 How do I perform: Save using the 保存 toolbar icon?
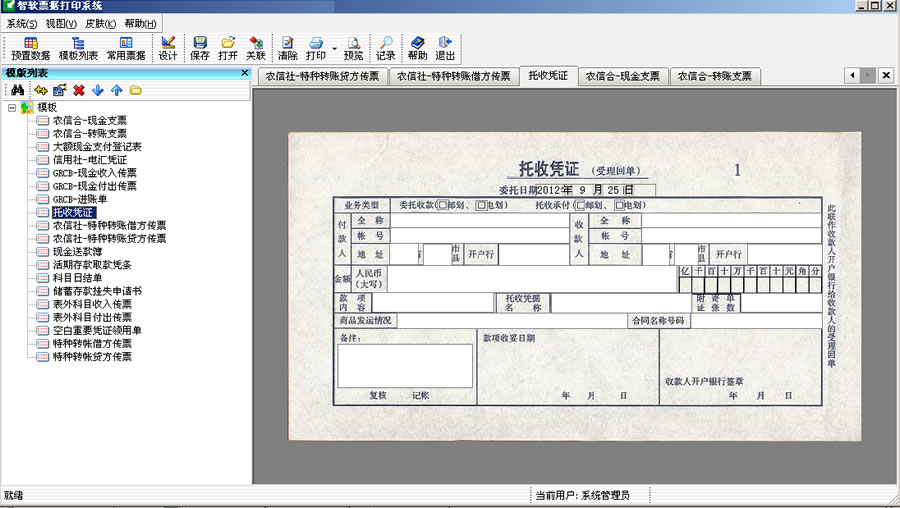coord(200,49)
